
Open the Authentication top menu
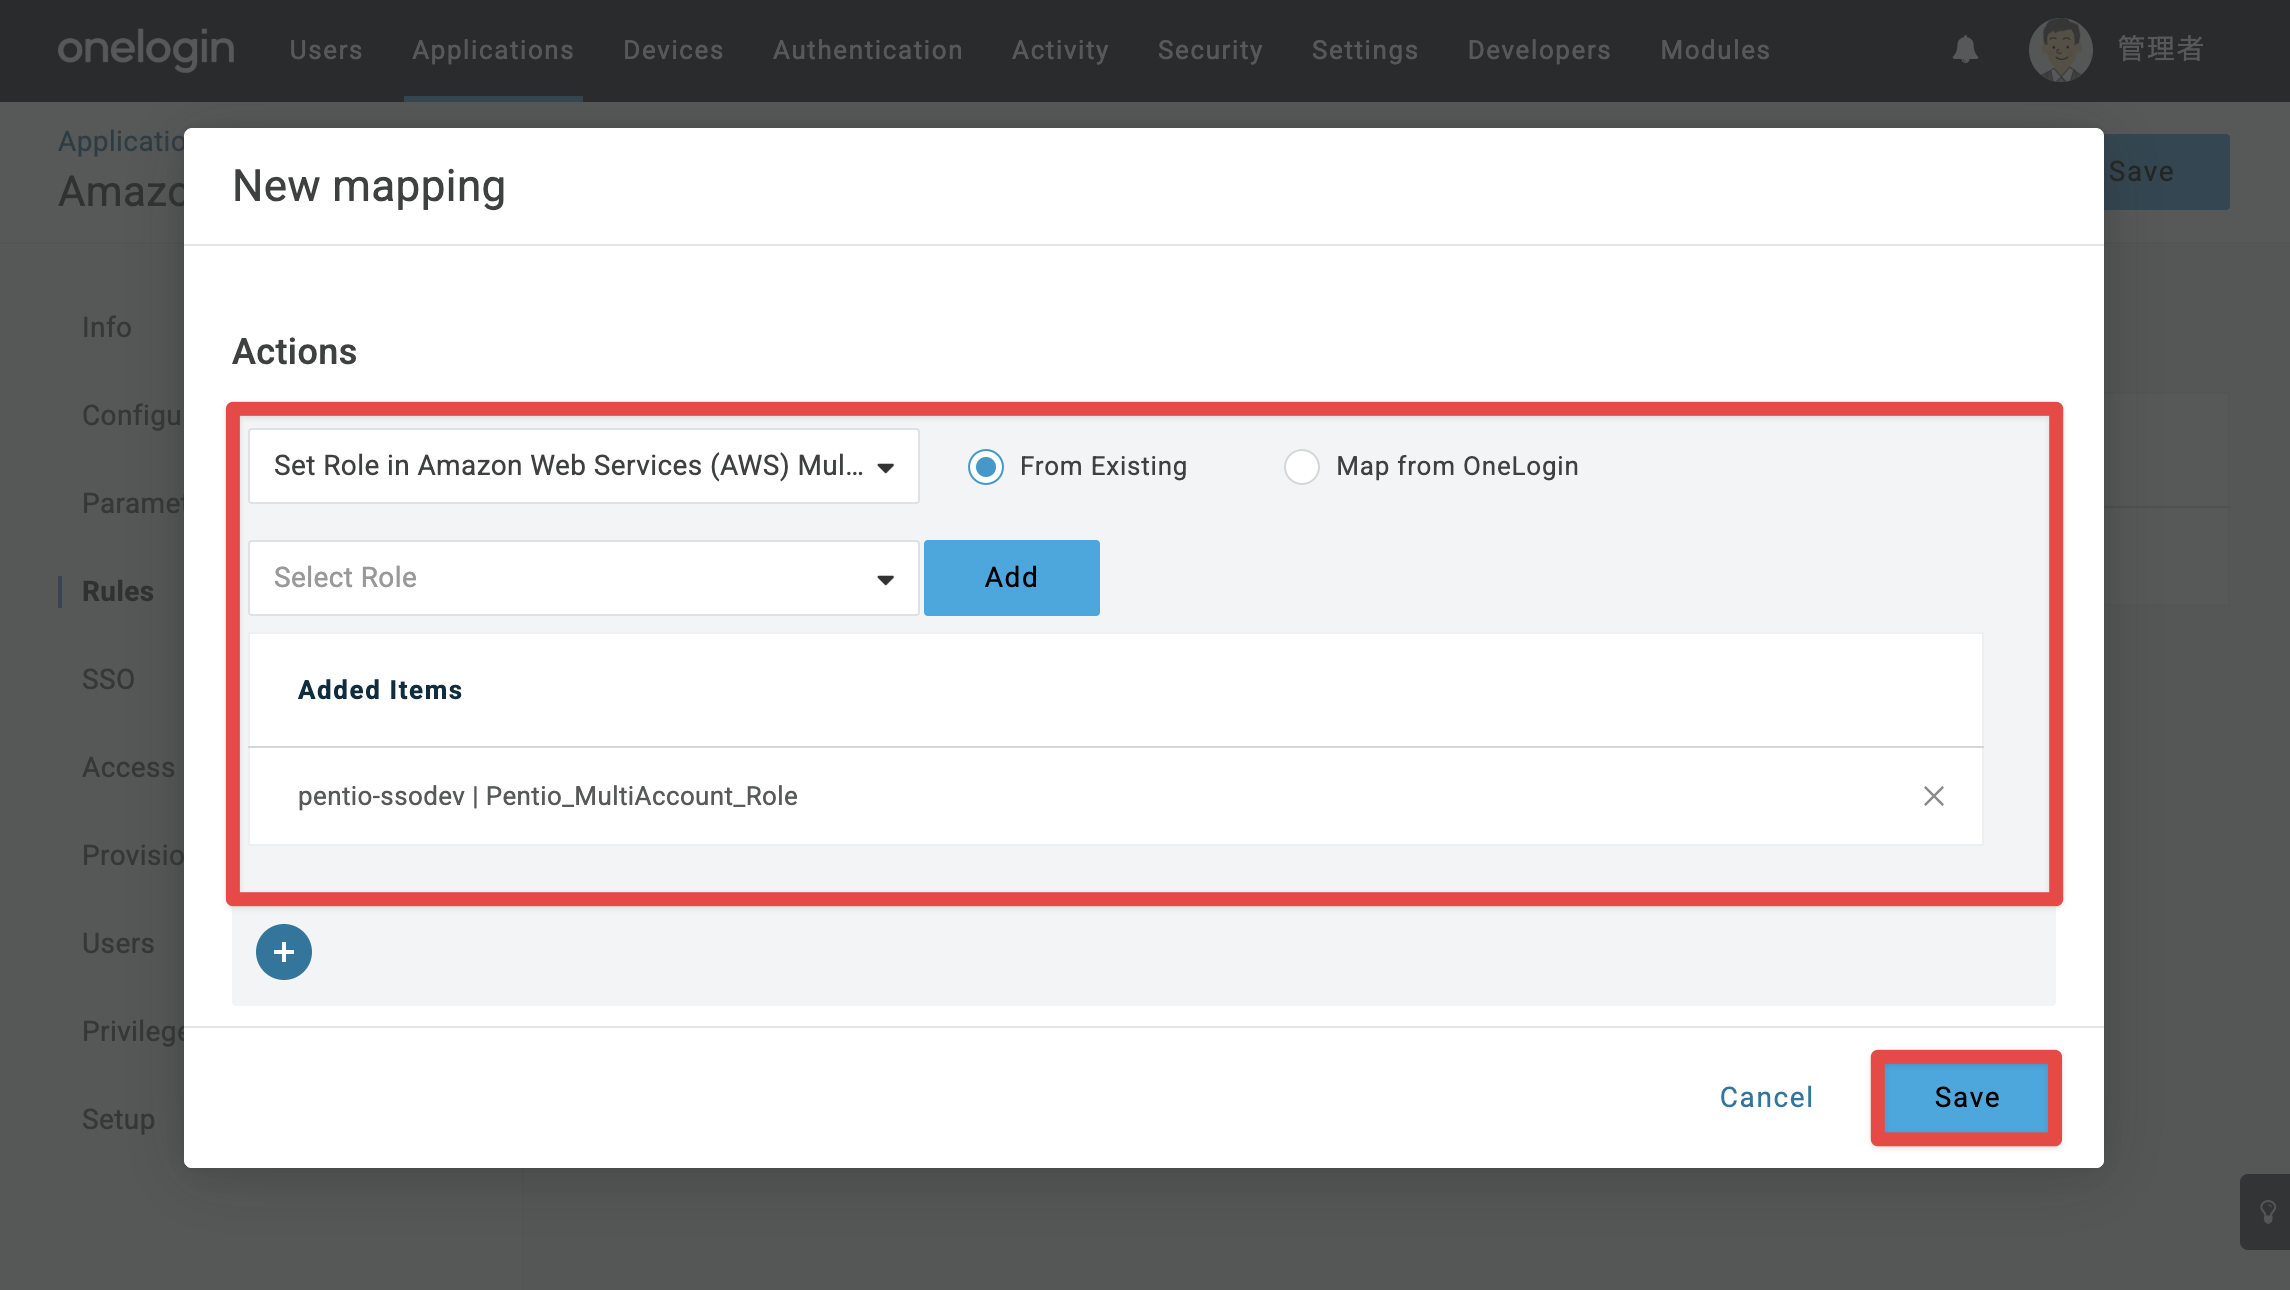point(868,50)
